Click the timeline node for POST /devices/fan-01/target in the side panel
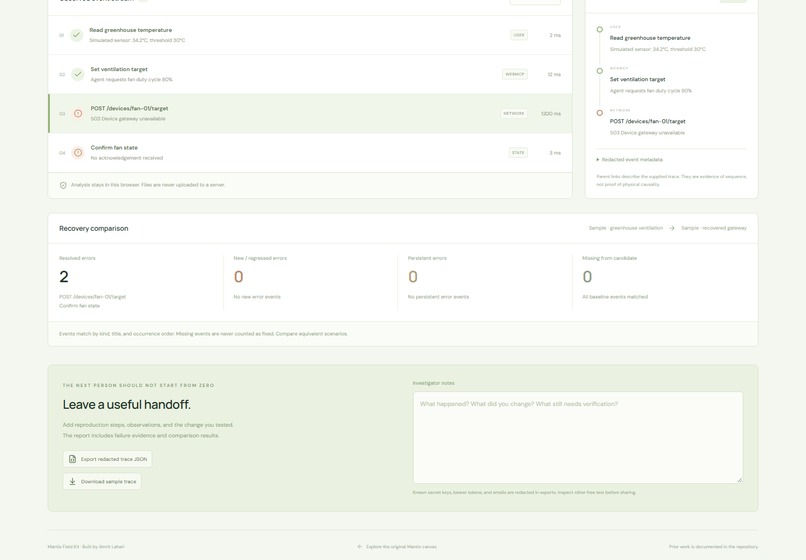Screen dimensions: 806x560 click(x=599, y=113)
